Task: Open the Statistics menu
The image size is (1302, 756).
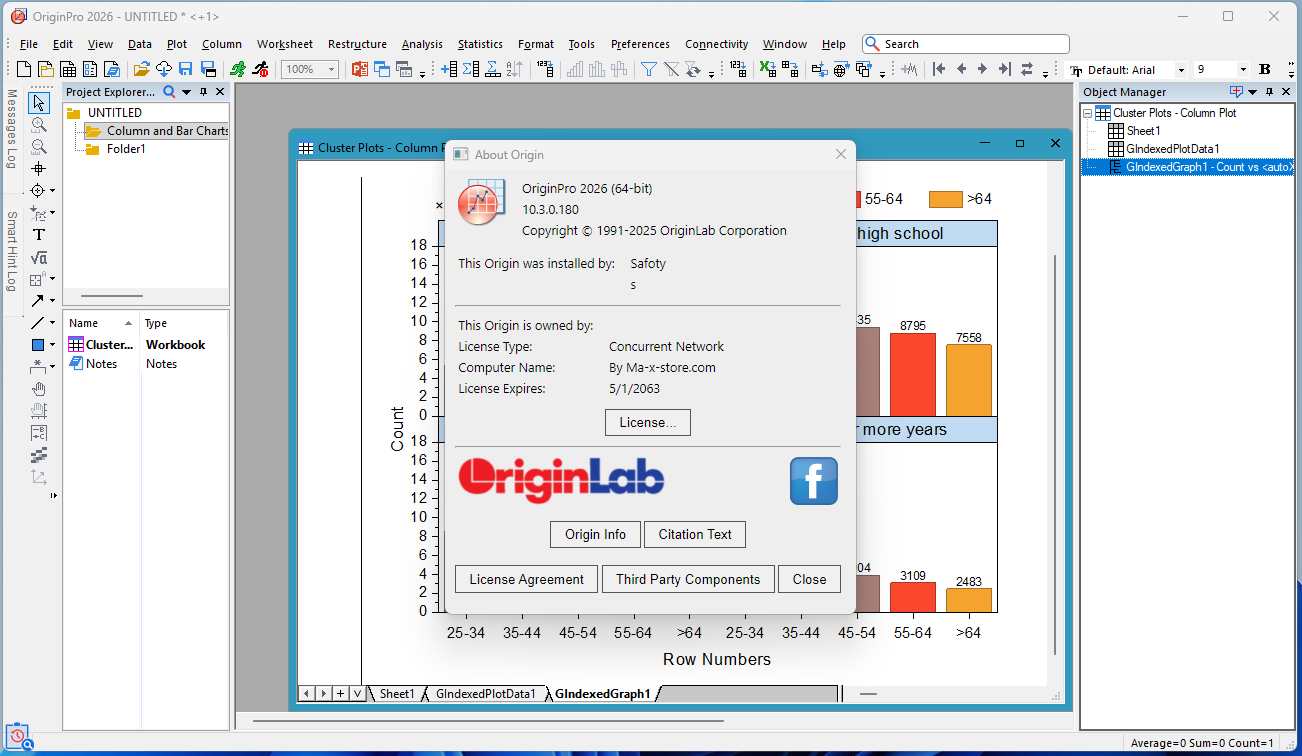Action: [x=480, y=44]
